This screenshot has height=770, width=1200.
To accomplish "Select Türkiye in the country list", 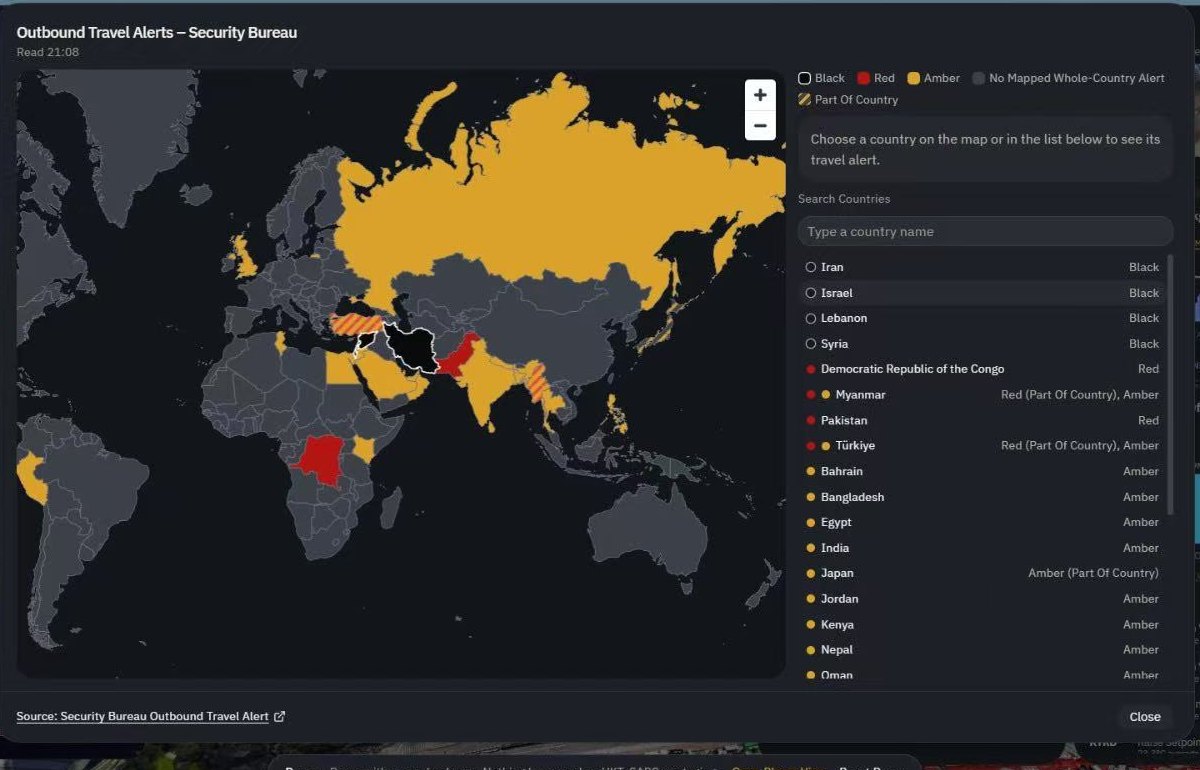I will click(x=982, y=446).
